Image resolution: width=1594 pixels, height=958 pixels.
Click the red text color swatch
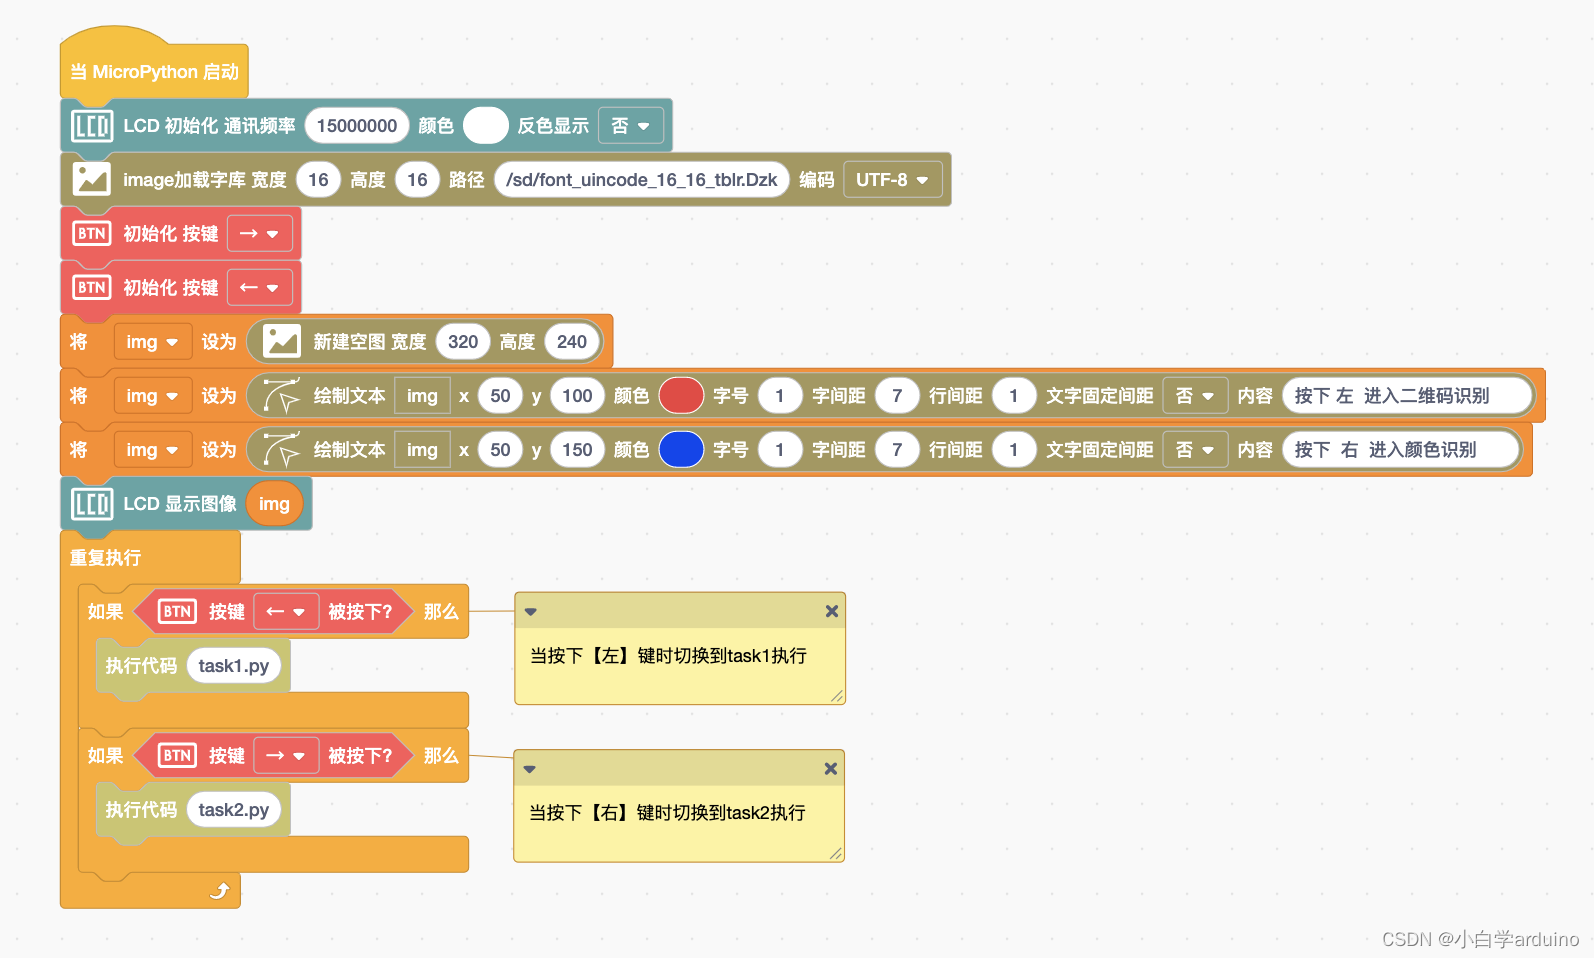coord(681,396)
